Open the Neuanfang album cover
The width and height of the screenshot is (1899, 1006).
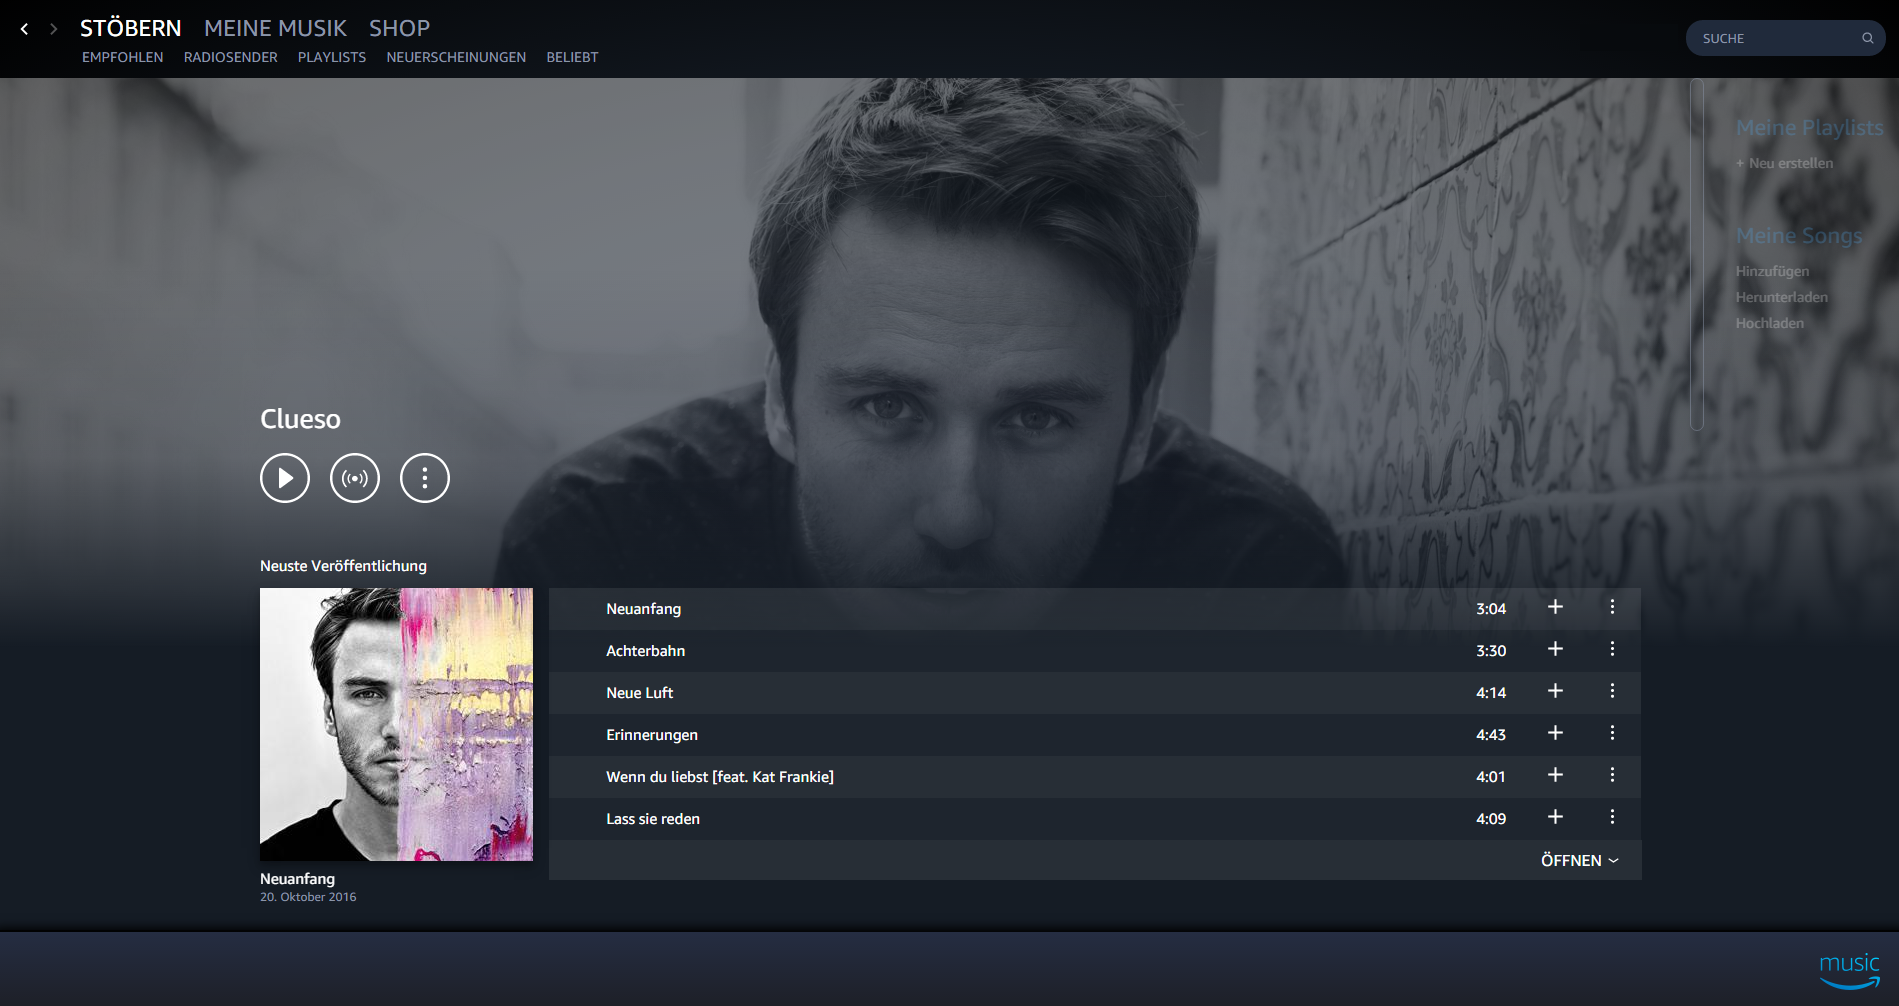pos(396,724)
